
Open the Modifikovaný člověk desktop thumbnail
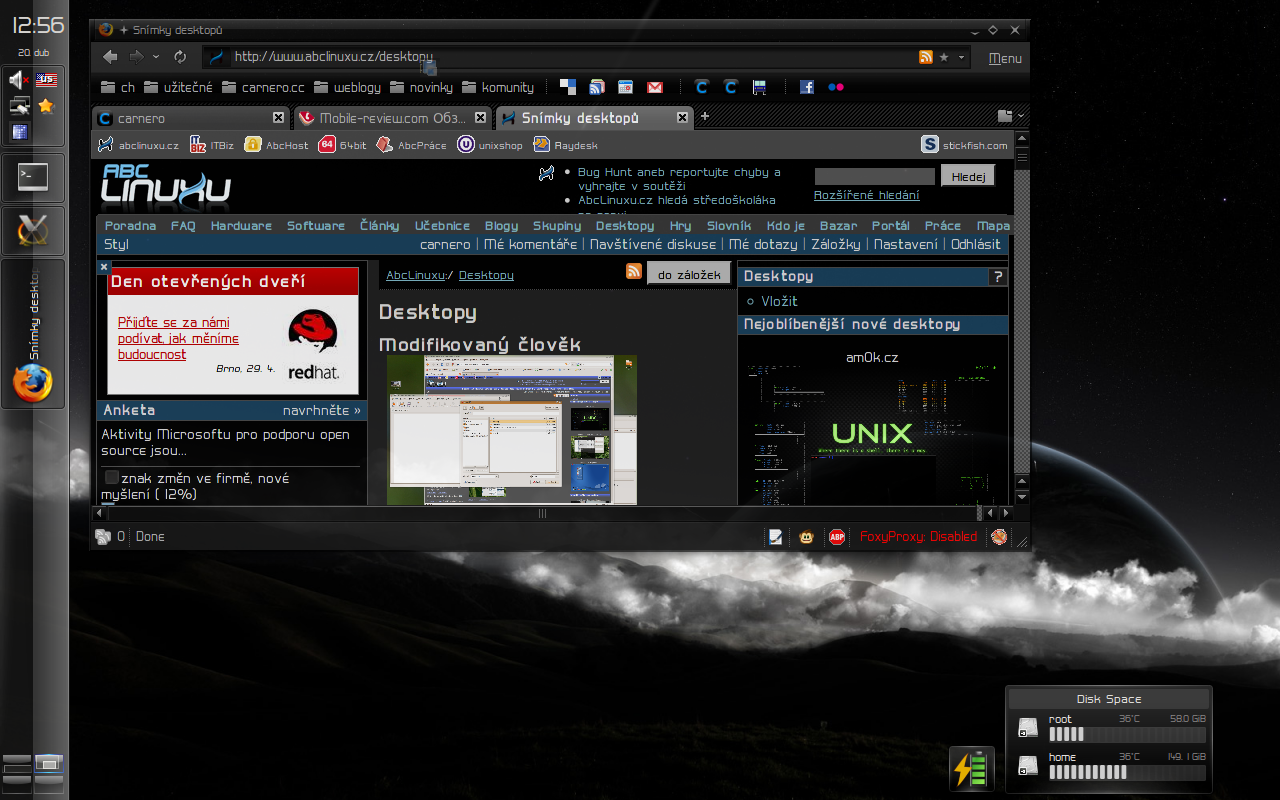point(512,430)
